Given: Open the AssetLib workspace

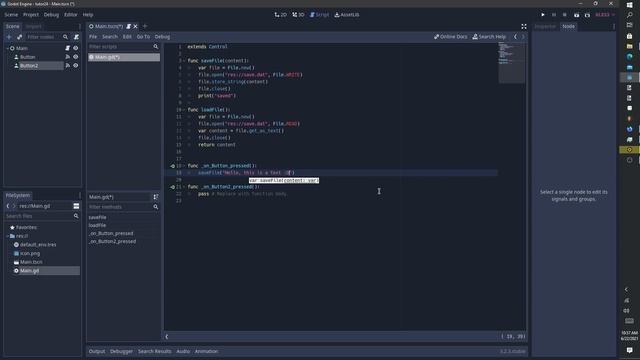Looking at the screenshot, I should 347,15.
